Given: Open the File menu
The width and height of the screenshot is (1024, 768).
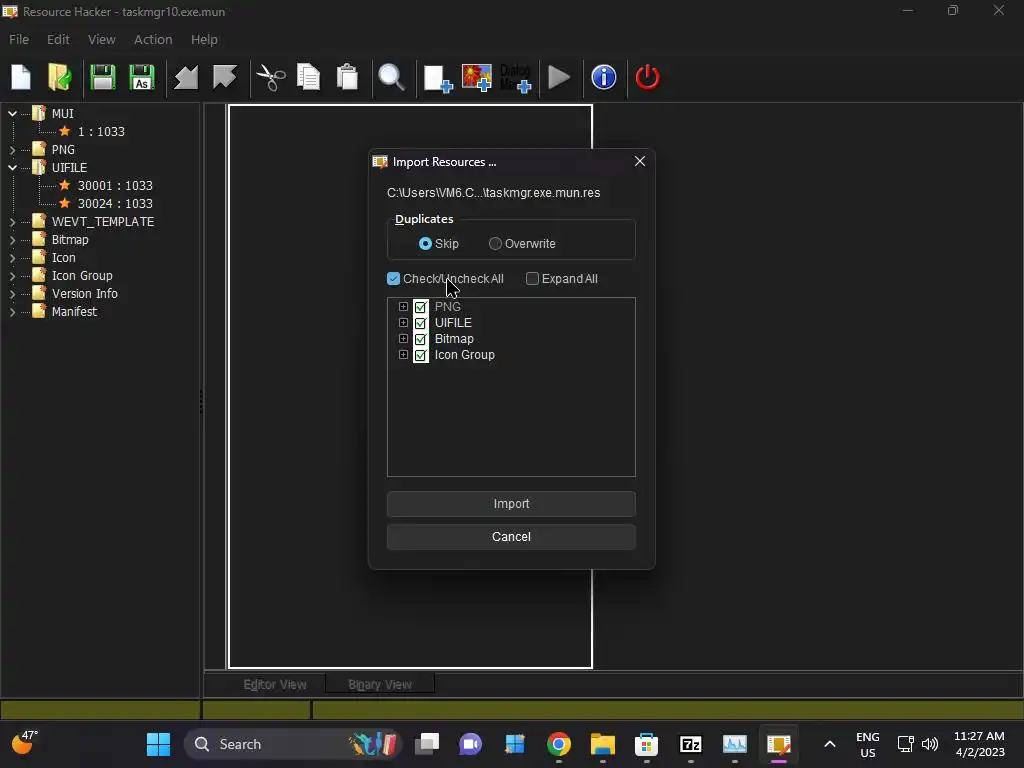Looking at the screenshot, I should click(x=19, y=39).
